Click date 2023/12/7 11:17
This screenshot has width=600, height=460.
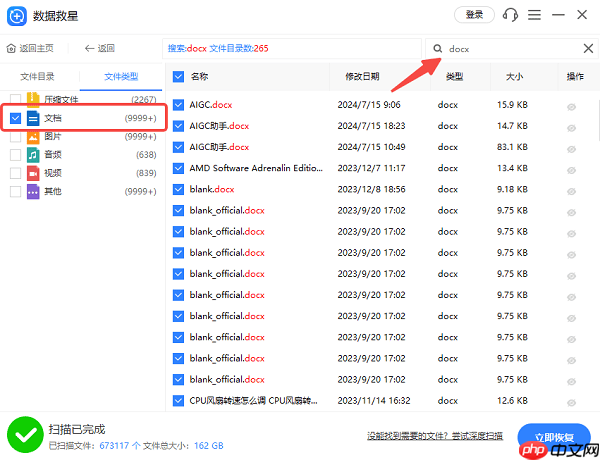coord(371,168)
